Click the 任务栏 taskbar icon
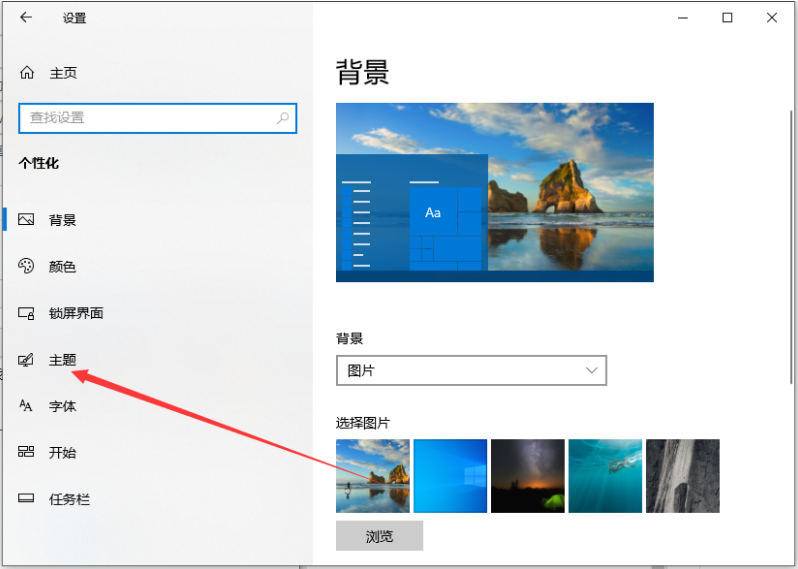Screen dimensions: 798x569 (x=27, y=499)
